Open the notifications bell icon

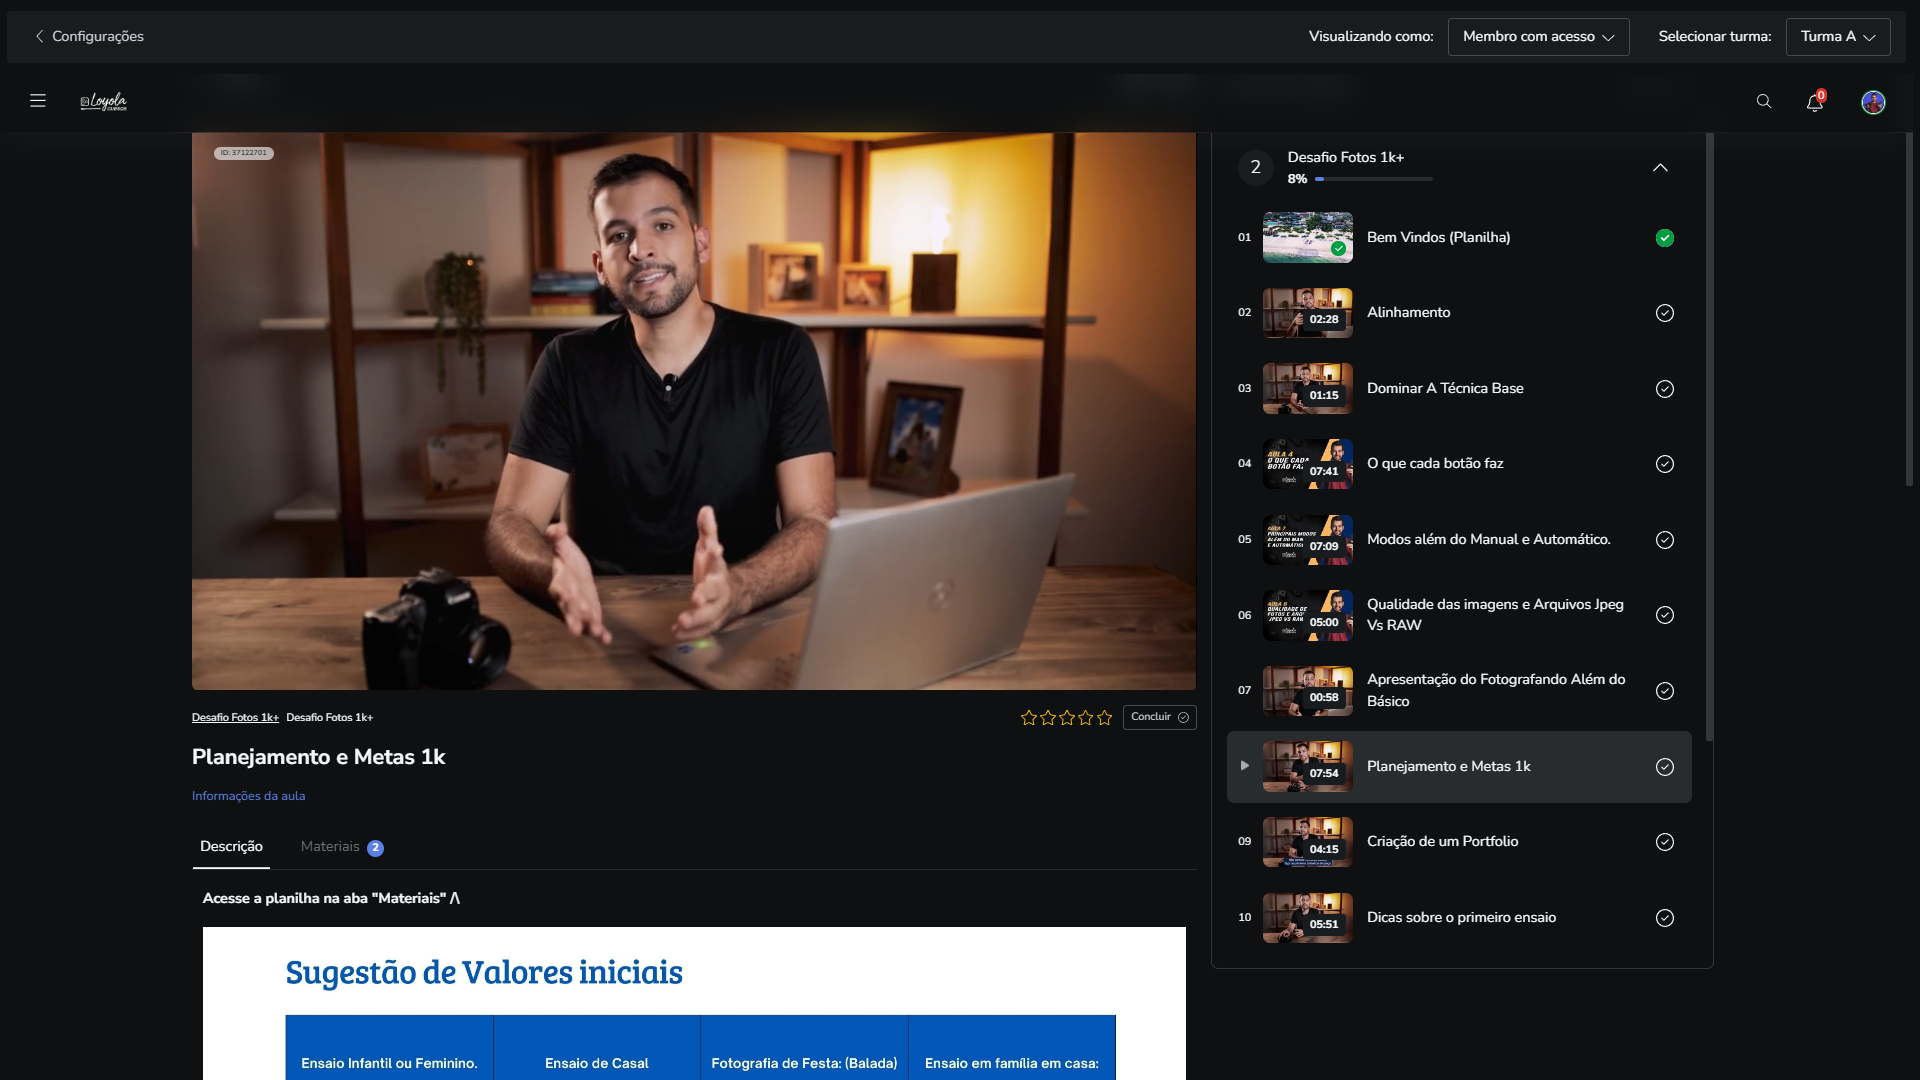(x=1814, y=102)
